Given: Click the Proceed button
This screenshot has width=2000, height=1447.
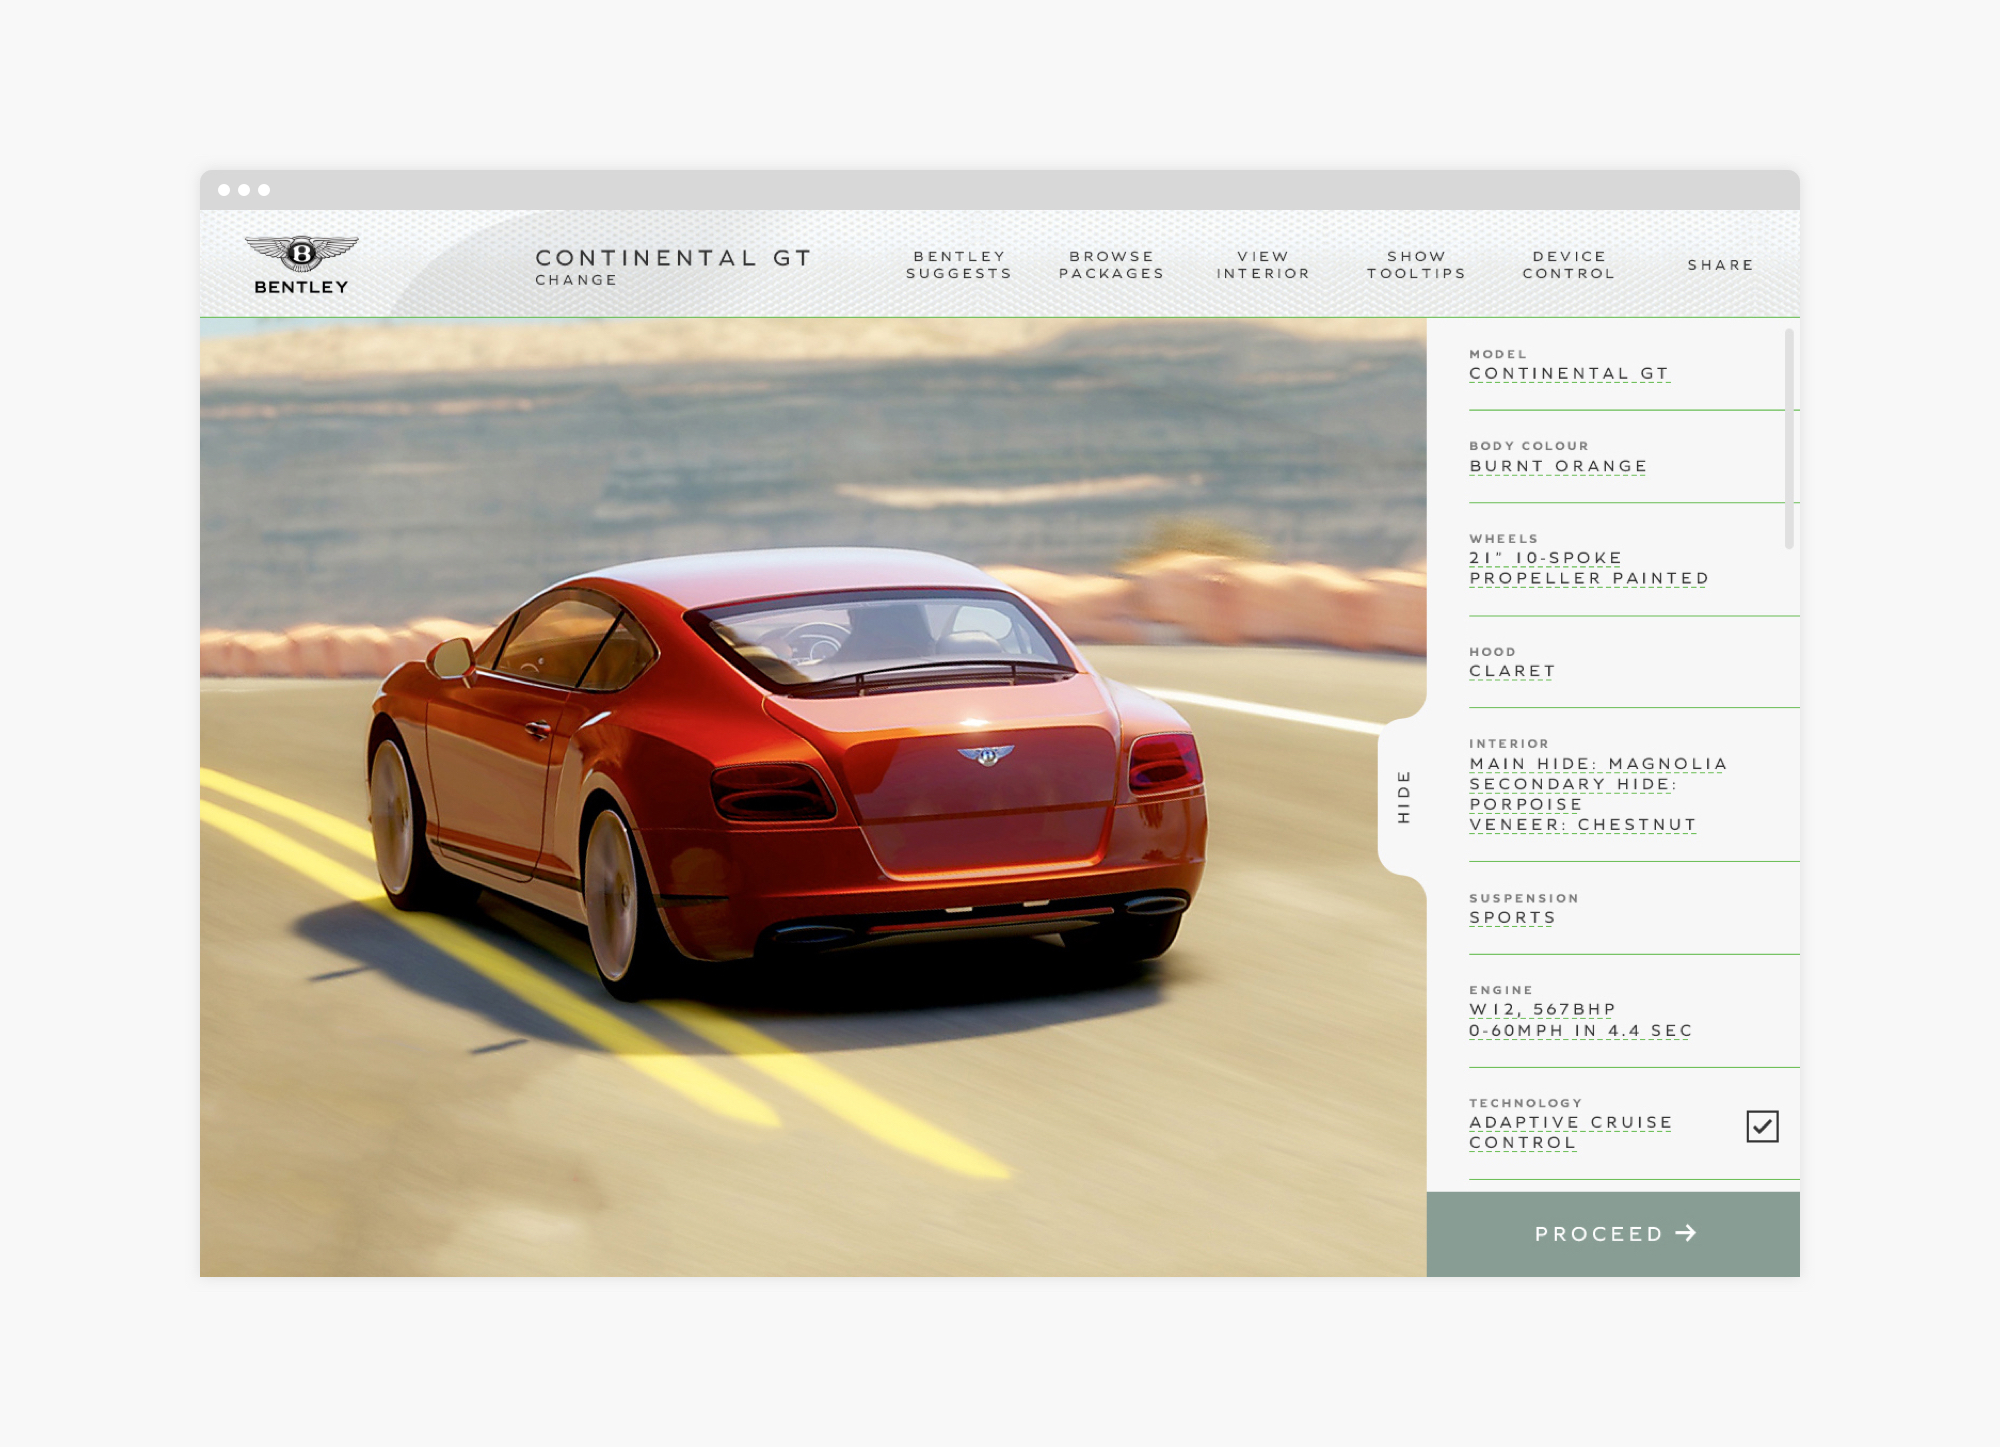Looking at the screenshot, I should pyautogui.click(x=1613, y=1234).
